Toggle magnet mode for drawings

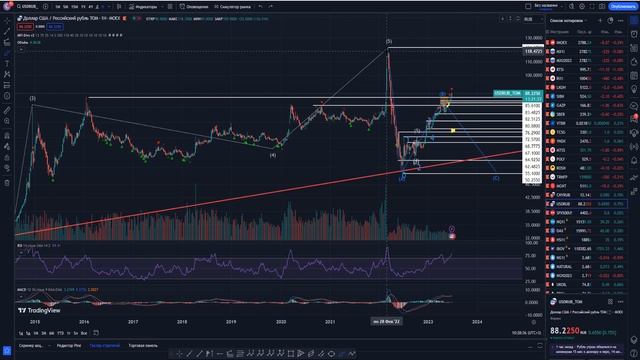pos(7,135)
